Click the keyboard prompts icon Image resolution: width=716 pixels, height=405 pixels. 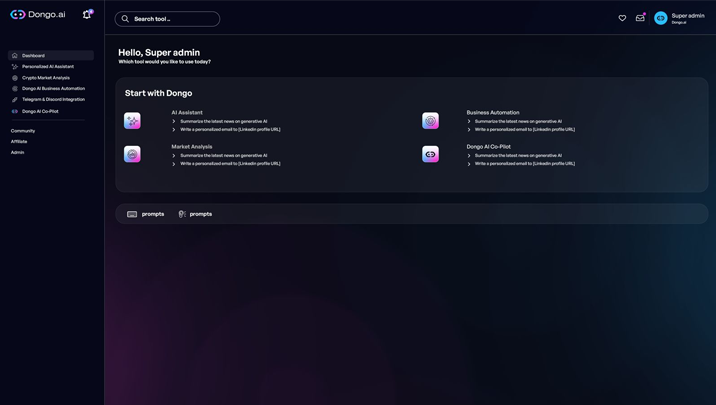[132, 214]
